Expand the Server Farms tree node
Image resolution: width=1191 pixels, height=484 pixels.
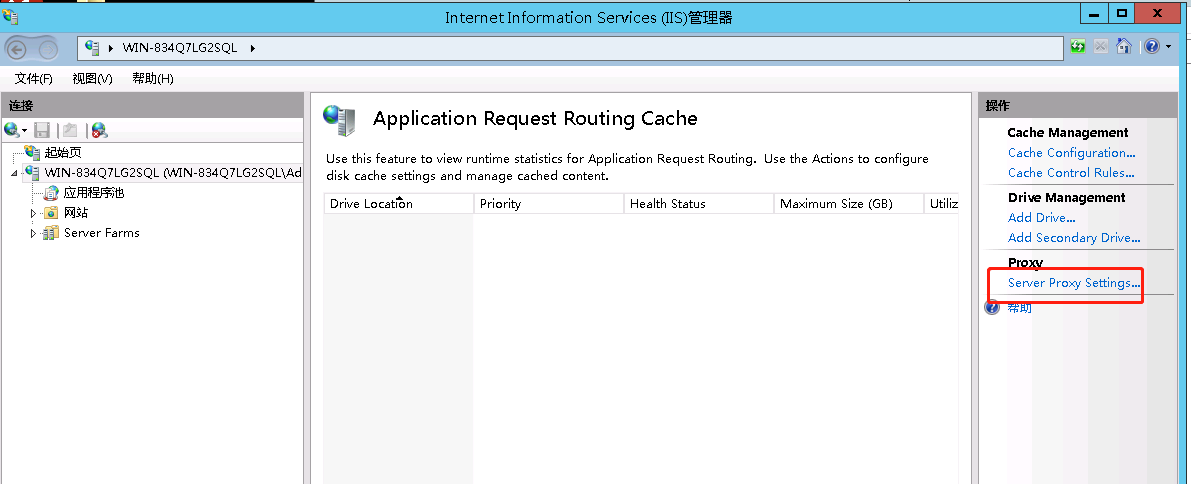pos(34,233)
